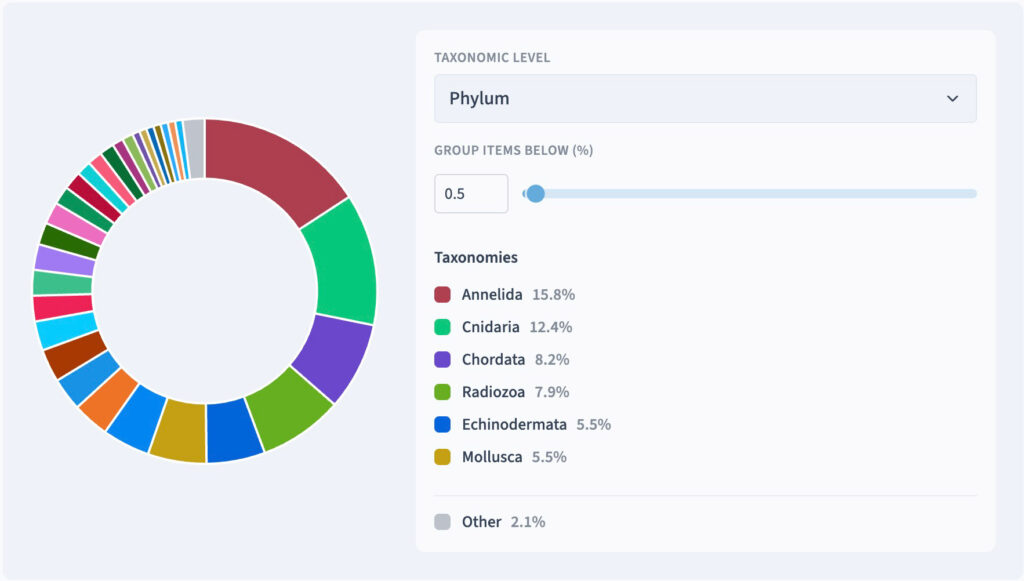Screen dimensions: 1024x581
Task: Click the purple Chordata donut segment
Action: (334, 356)
